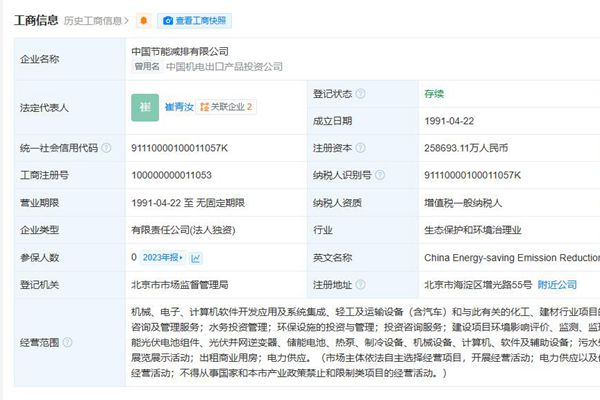Screen dimensions: 600x400
Task: Click the 崔 legal representative avatar
Action: tap(145, 106)
